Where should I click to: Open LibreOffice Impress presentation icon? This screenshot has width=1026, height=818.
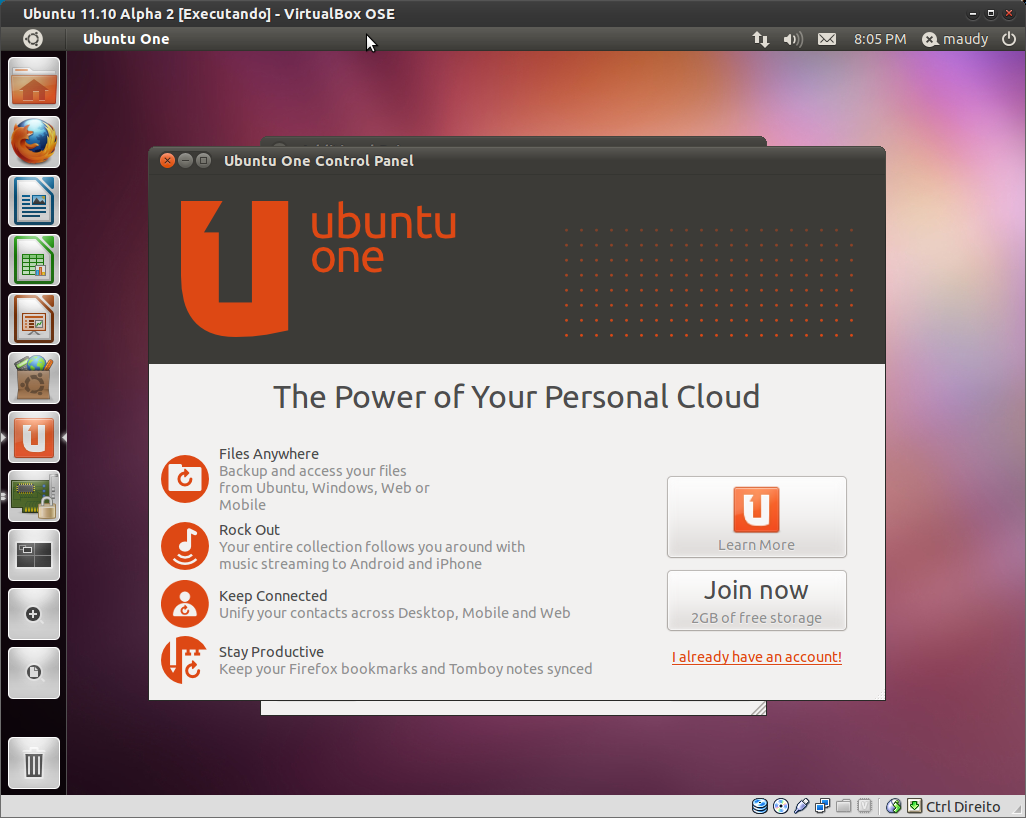(34, 319)
